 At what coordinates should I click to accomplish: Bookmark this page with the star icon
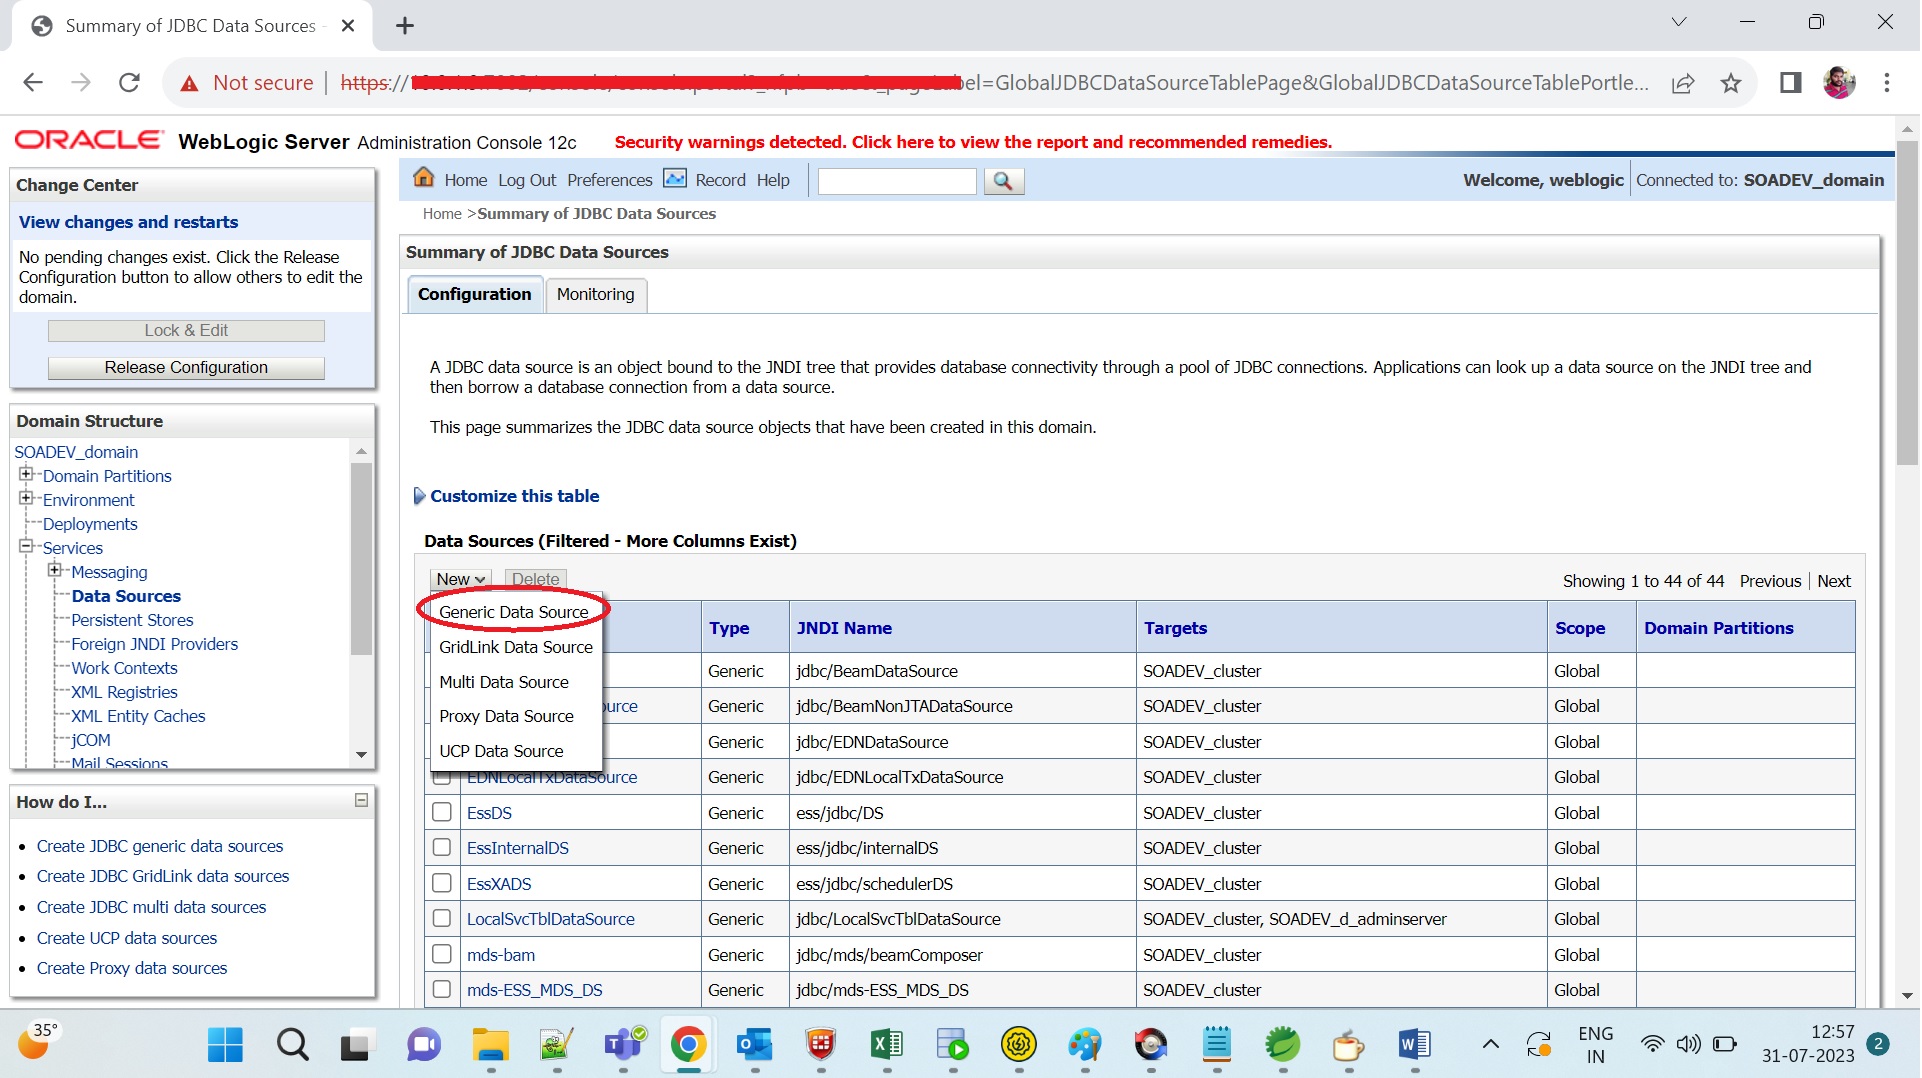point(1731,83)
